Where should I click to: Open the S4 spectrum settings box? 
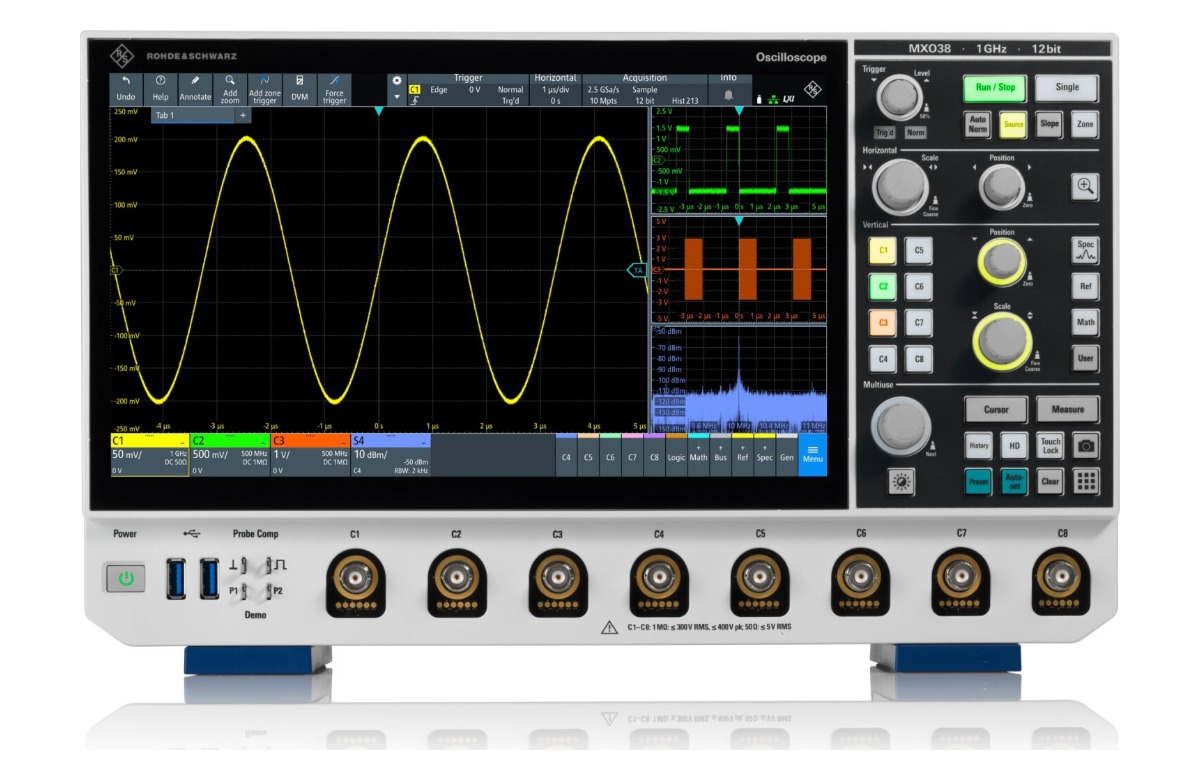click(391, 454)
